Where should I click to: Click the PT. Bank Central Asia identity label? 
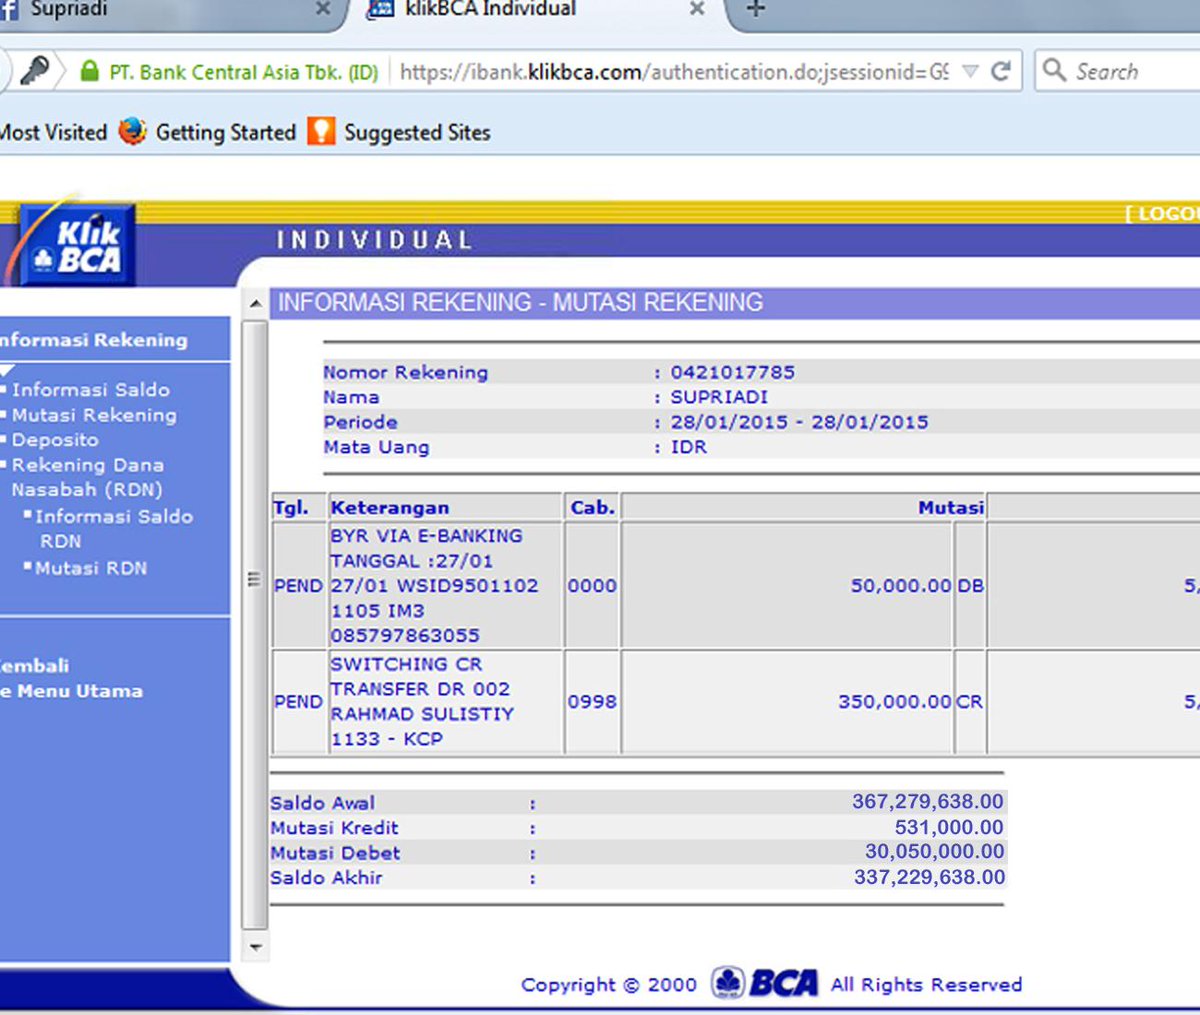click(x=244, y=72)
